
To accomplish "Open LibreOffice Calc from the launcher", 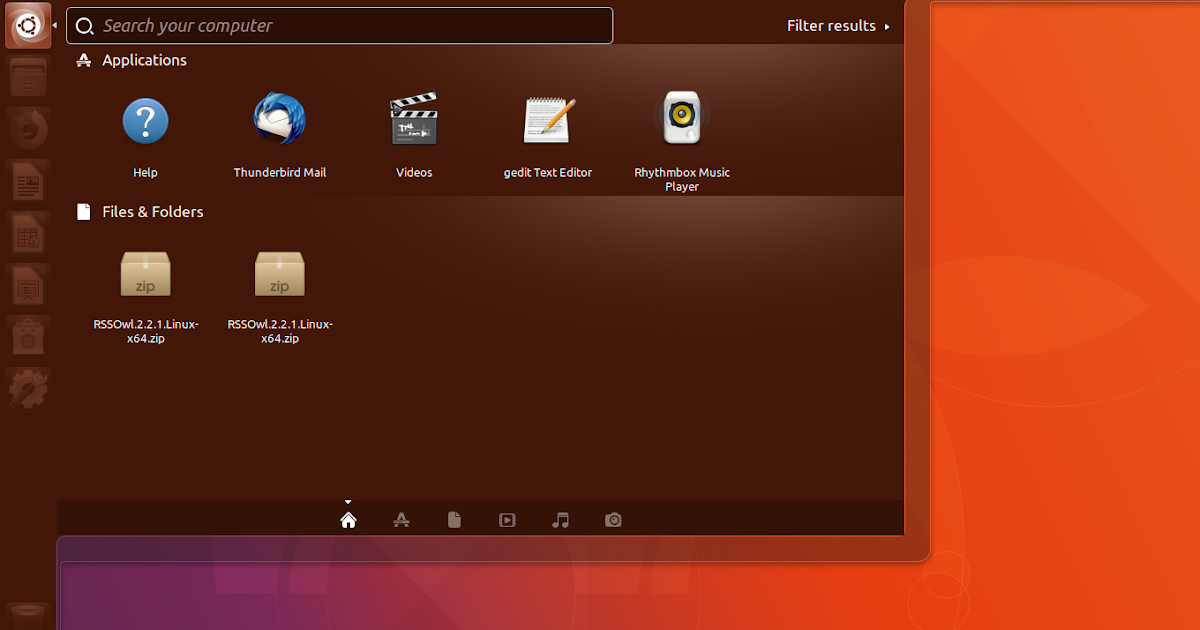I will (28, 233).
